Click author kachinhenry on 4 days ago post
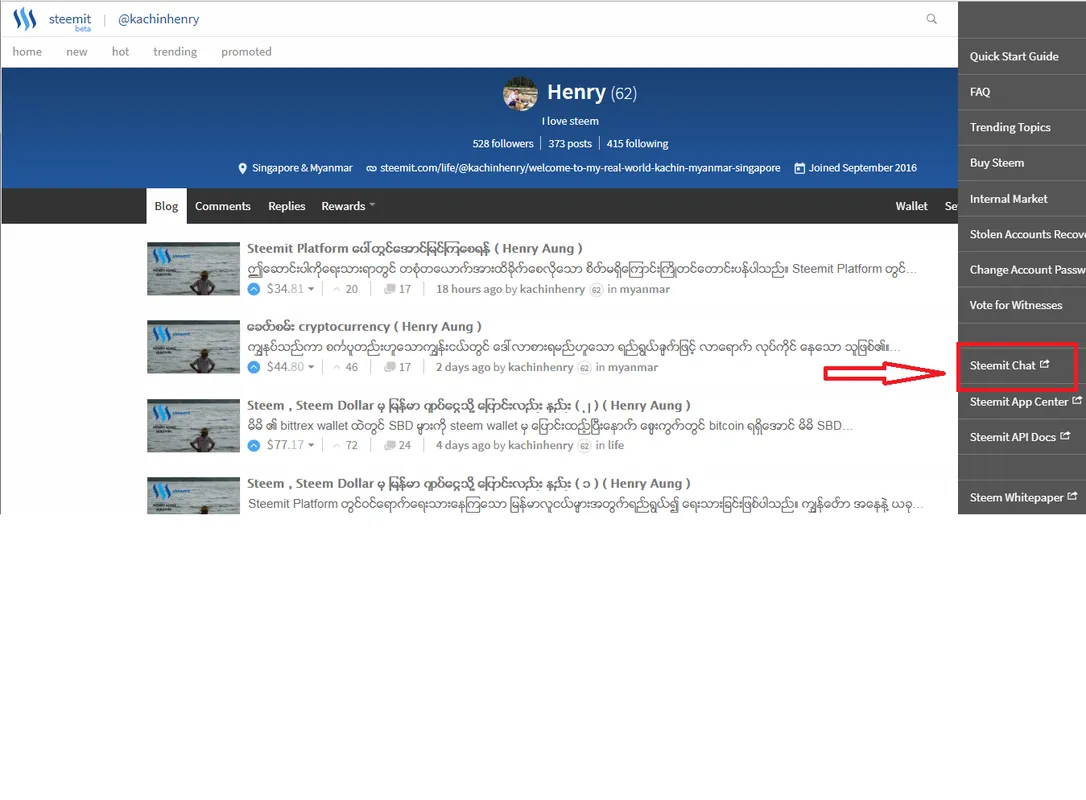Screen dimensions: 1086x800 point(540,445)
